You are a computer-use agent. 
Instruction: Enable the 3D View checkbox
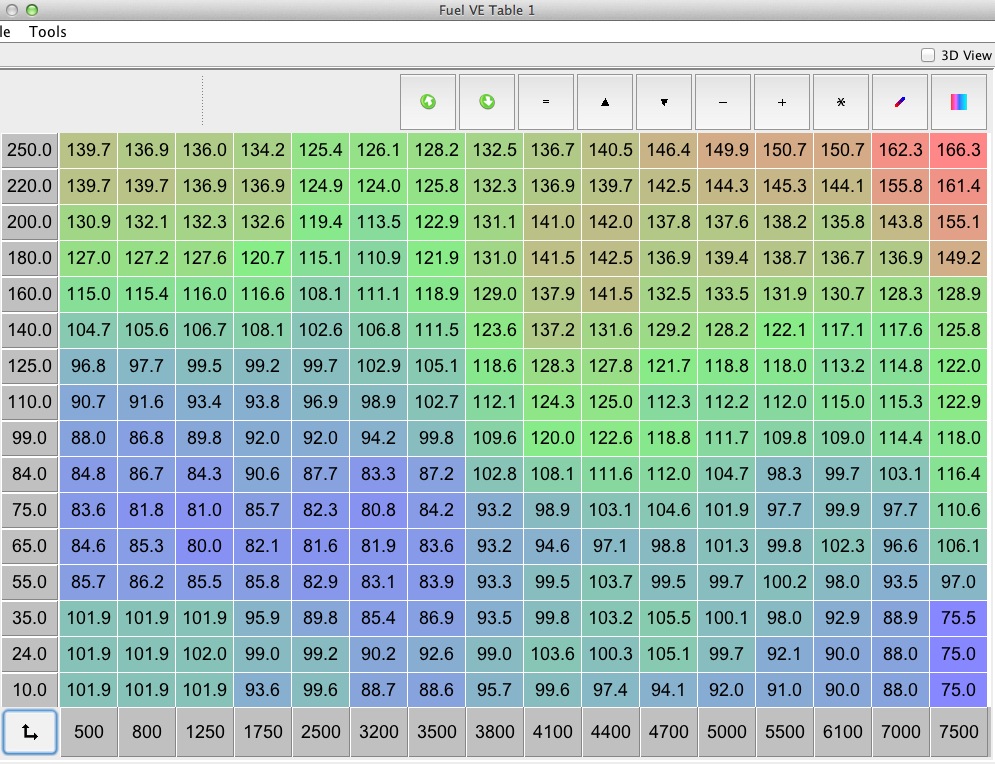[928, 56]
